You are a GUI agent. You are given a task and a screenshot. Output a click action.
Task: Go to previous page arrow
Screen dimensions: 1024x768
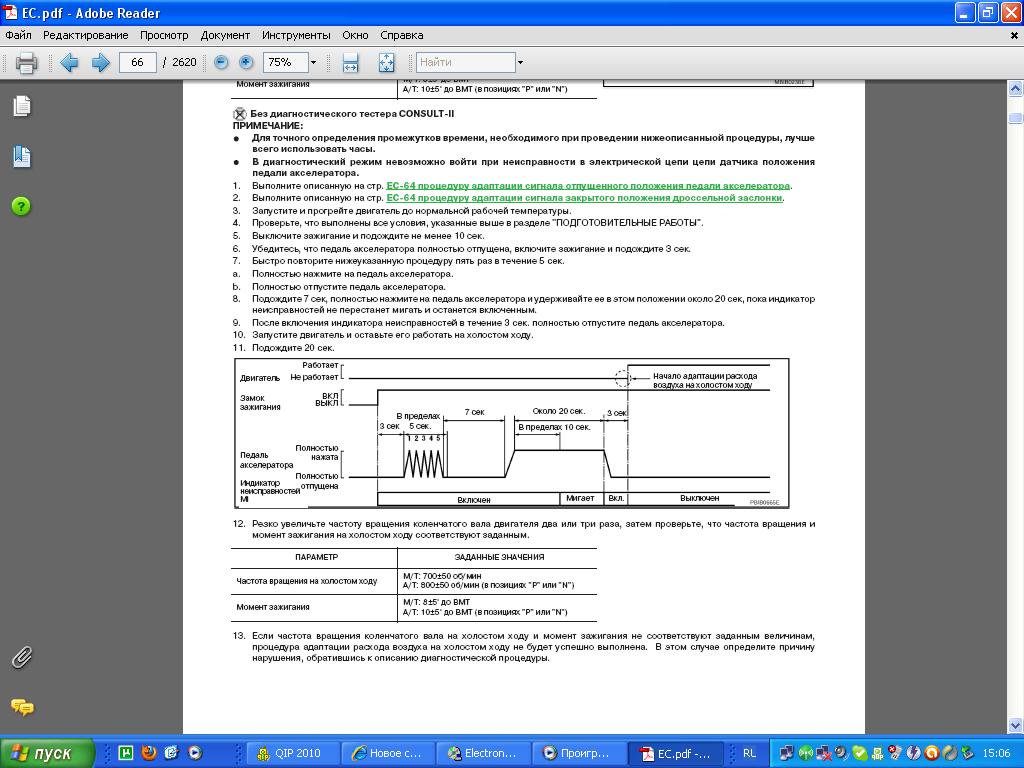point(69,63)
